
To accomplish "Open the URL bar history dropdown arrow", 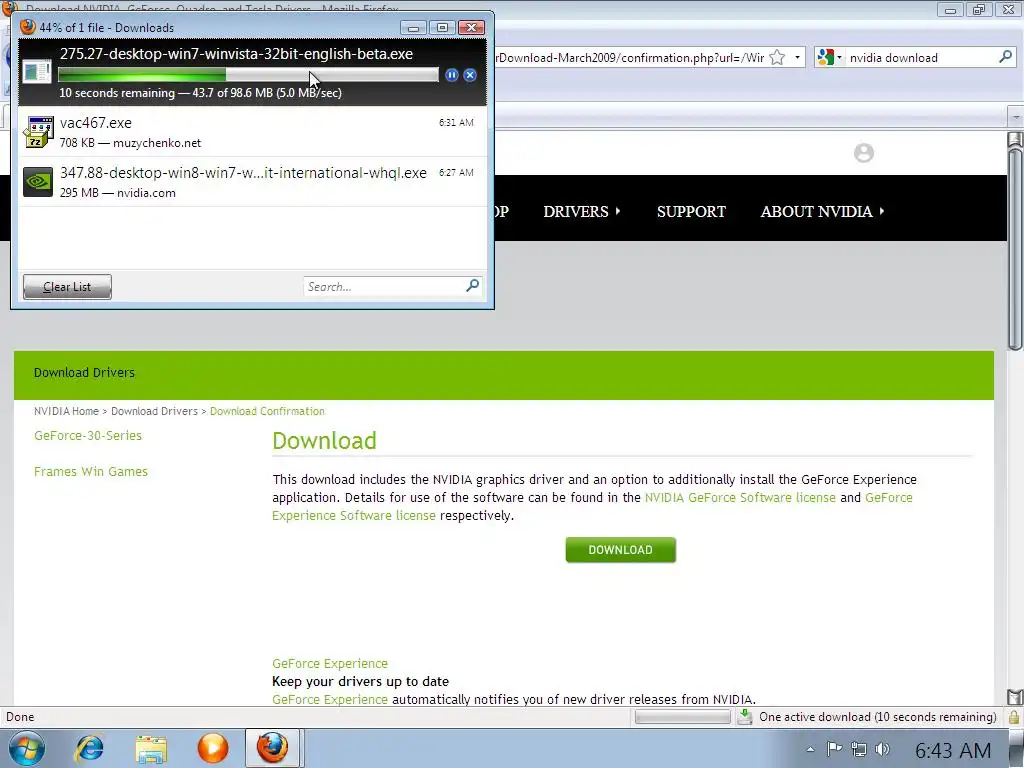I will click(797, 57).
